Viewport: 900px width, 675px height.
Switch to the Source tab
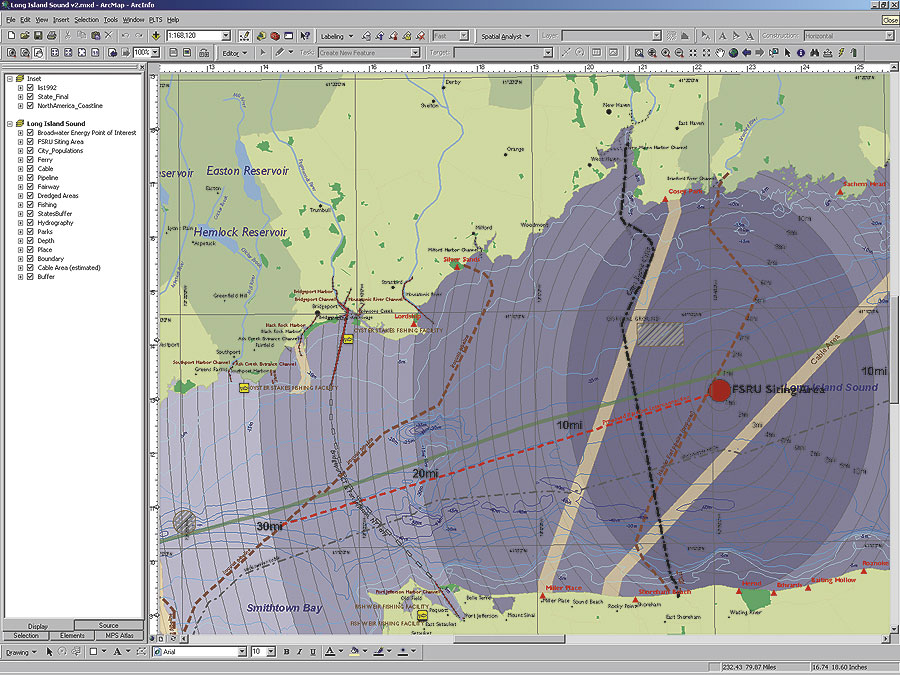tap(109, 626)
